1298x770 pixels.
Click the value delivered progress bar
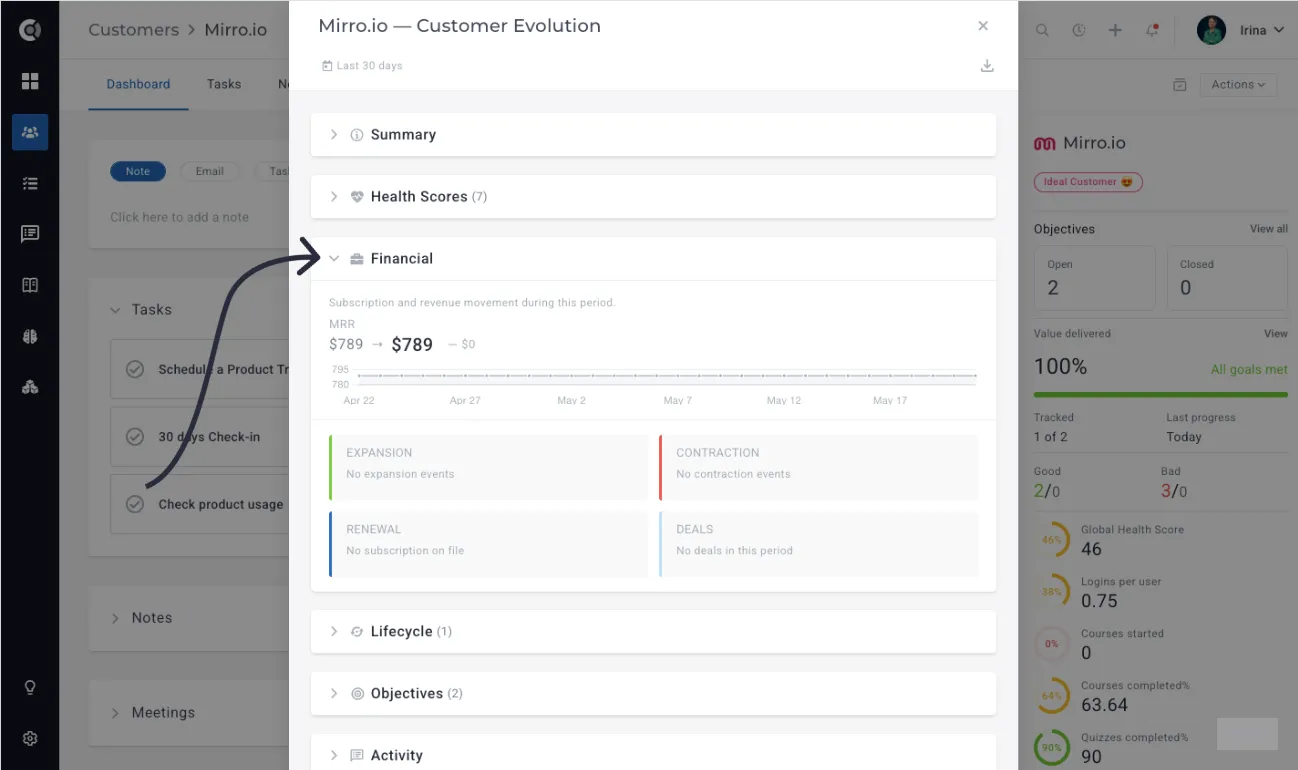[x=1161, y=395]
